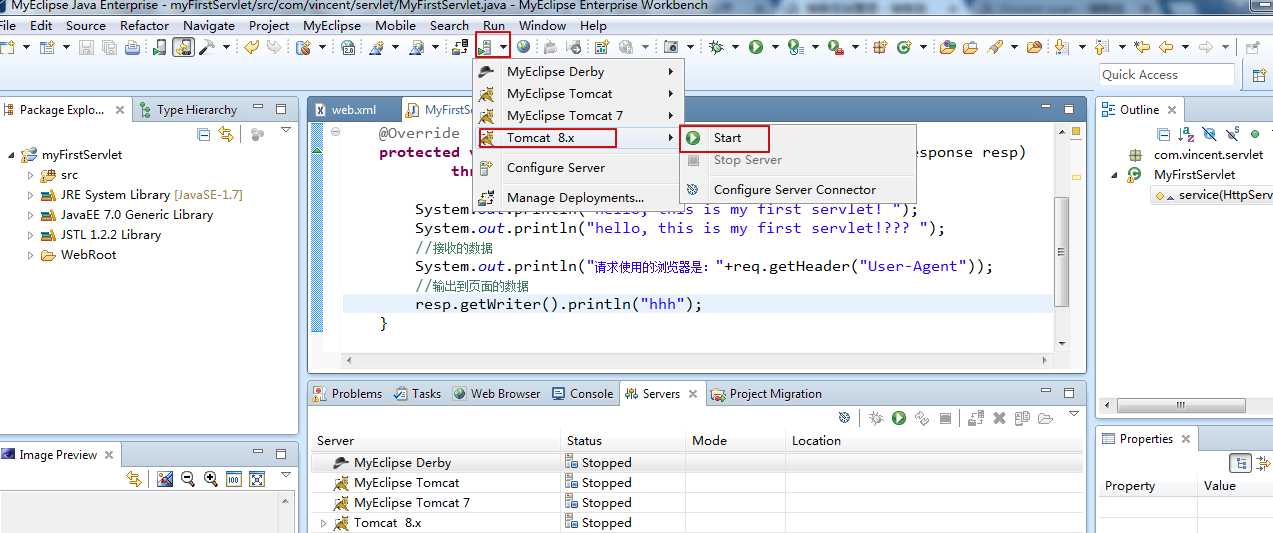
Task: Click Stop square icon in Servers view toolbar
Action: (x=946, y=418)
